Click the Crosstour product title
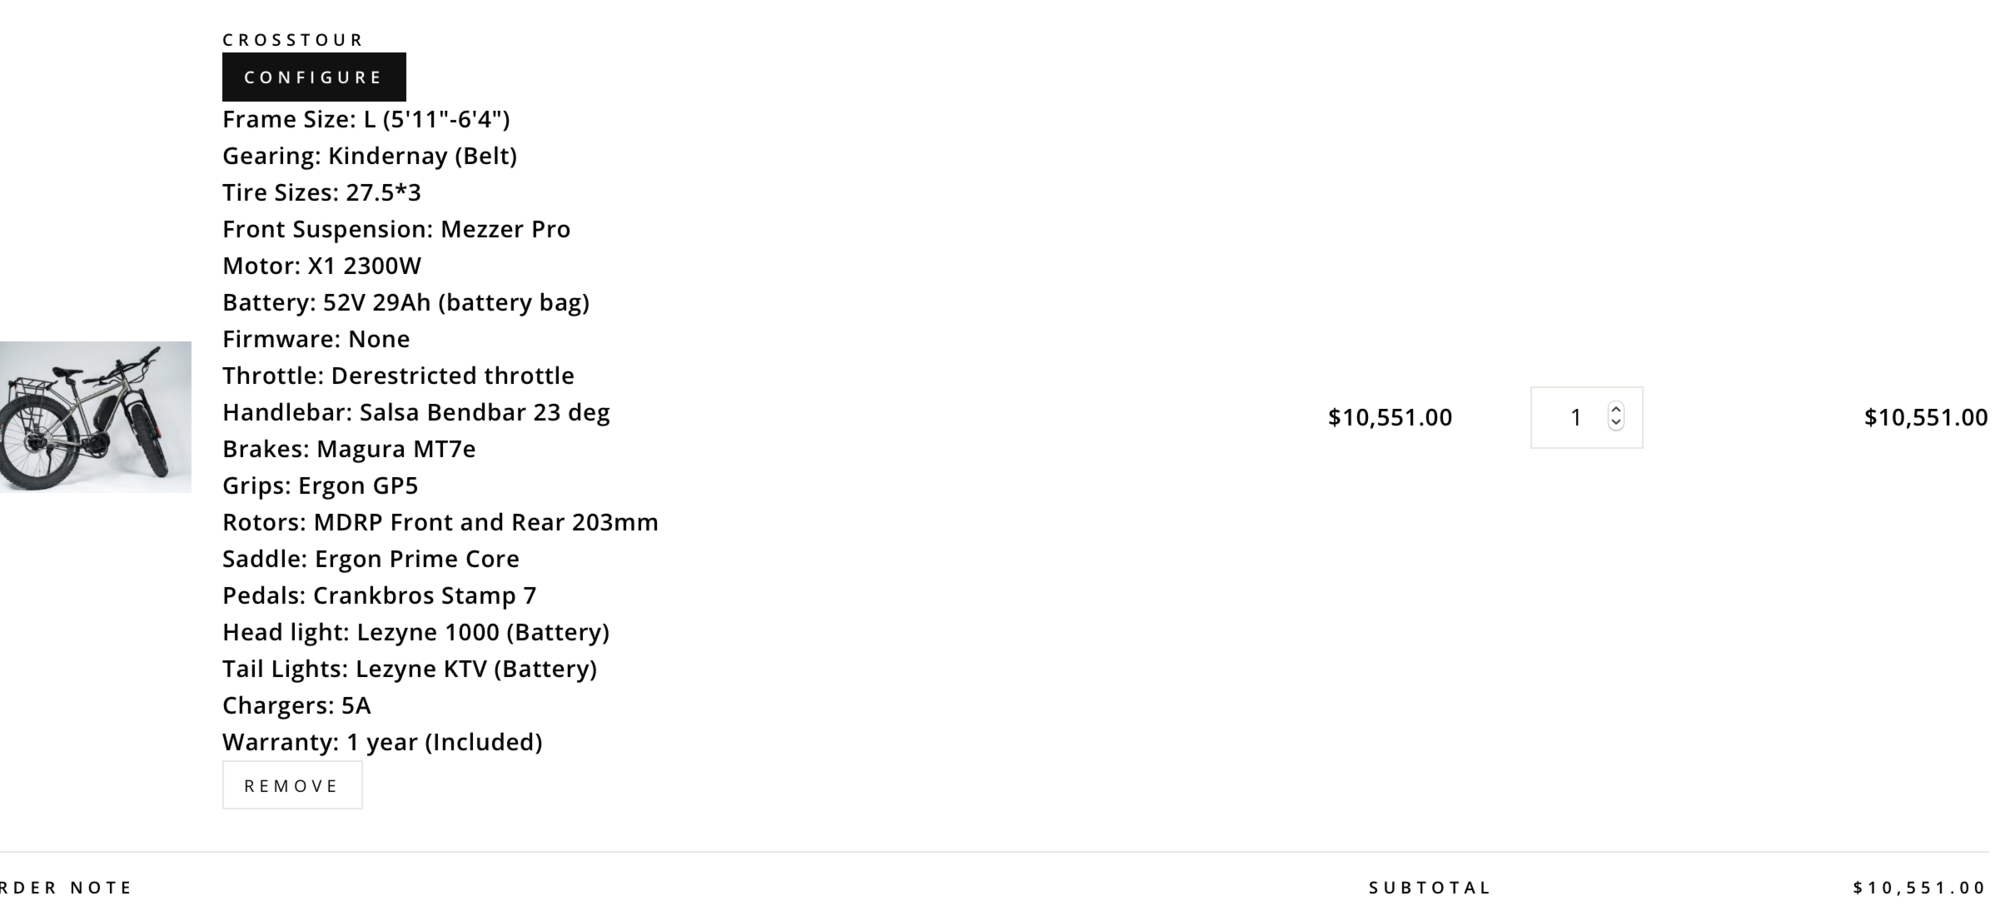Screen dimensions: 2000x921 tap(293, 40)
